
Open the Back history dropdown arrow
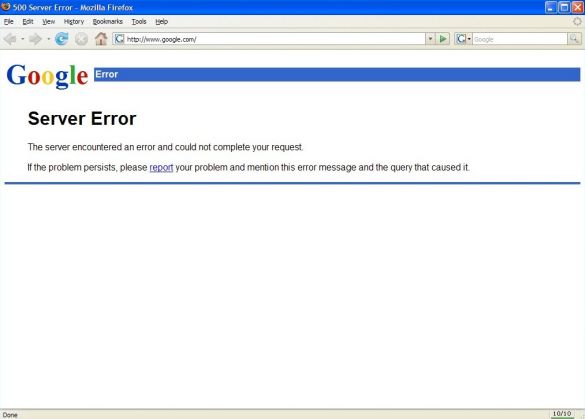pyautogui.click(x=22, y=39)
